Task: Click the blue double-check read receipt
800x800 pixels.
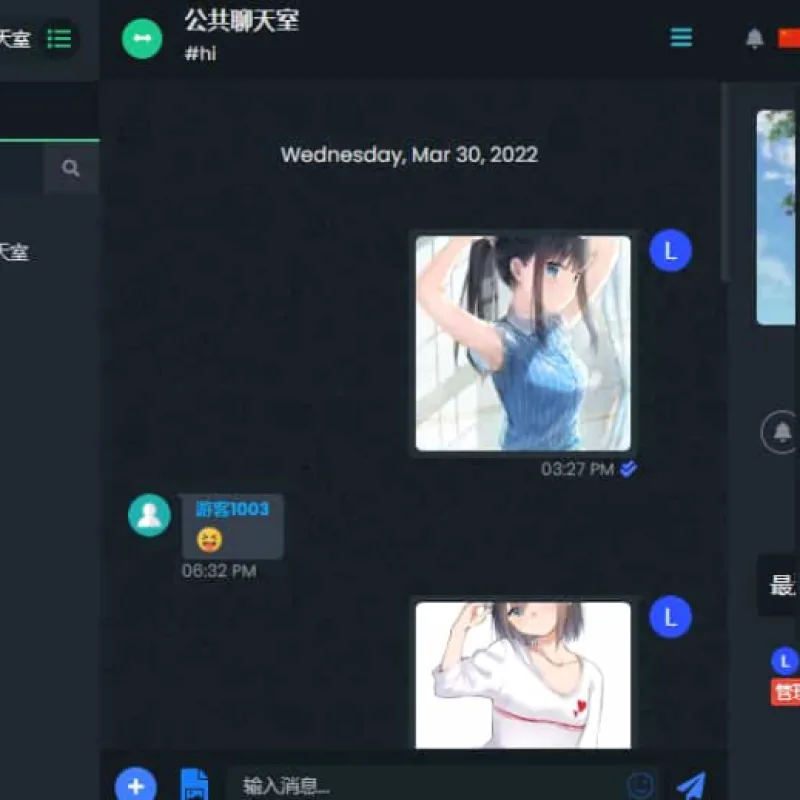Action: click(x=628, y=468)
